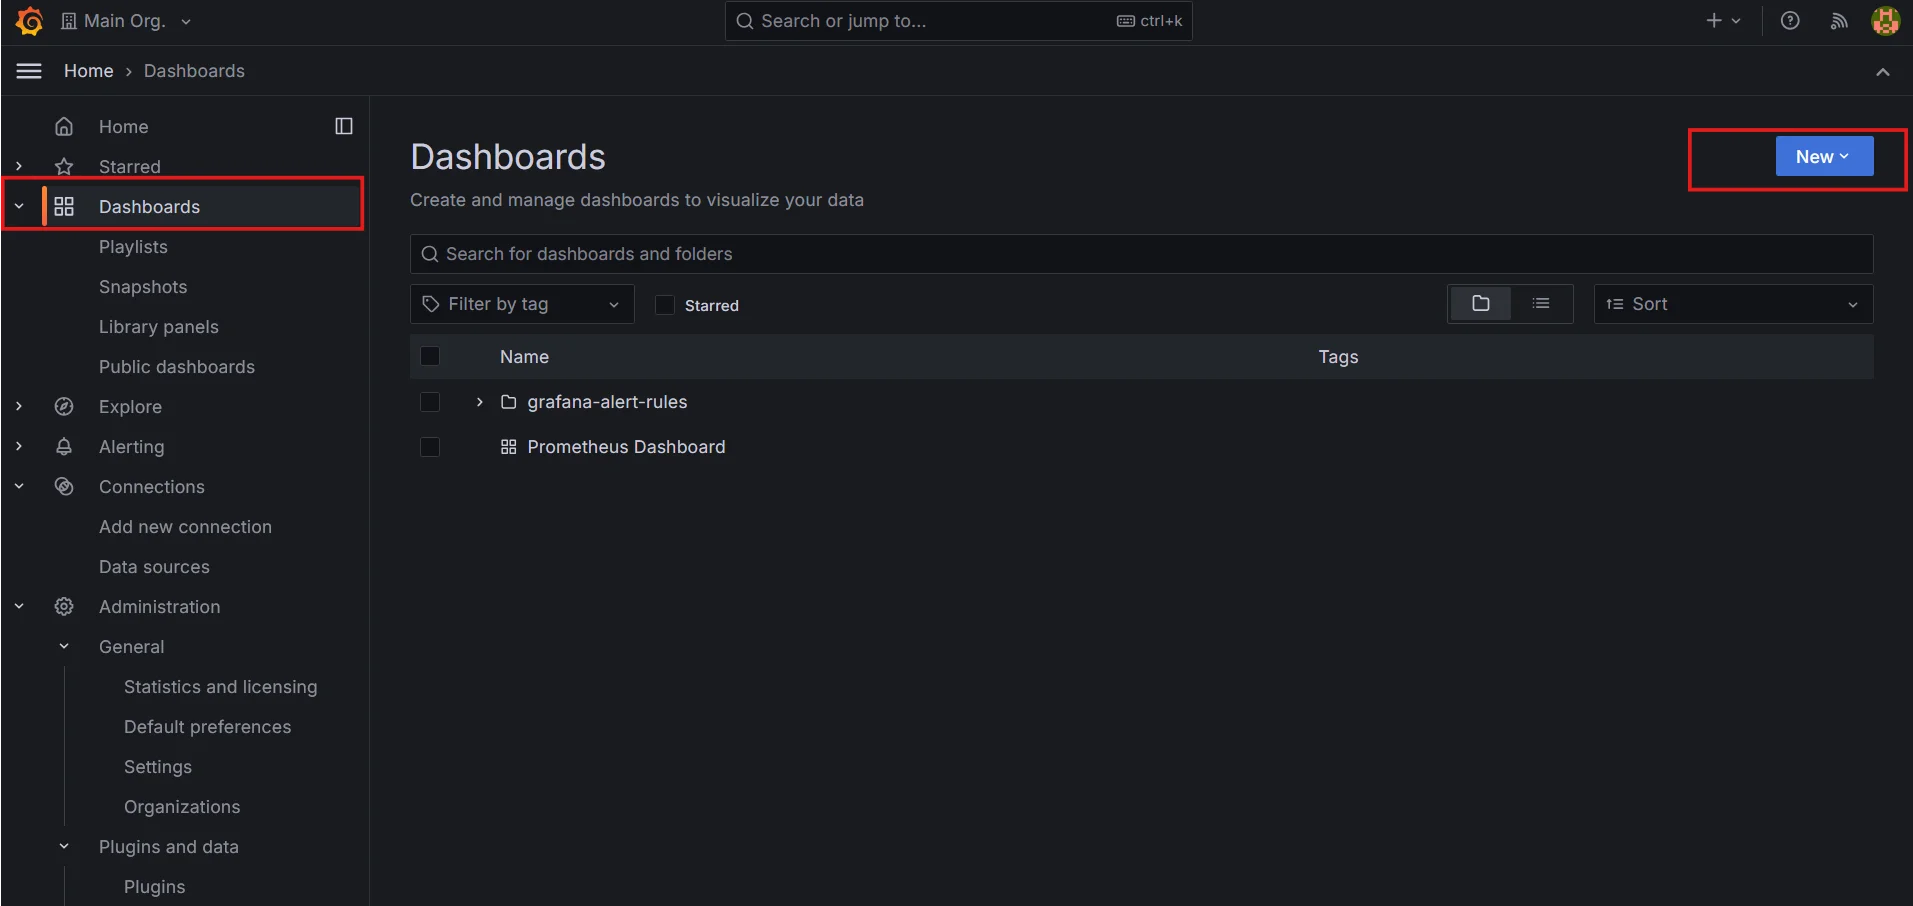This screenshot has height=906, width=1913.
Task: Open the help question mark icon
Action: click(1789, 20)
